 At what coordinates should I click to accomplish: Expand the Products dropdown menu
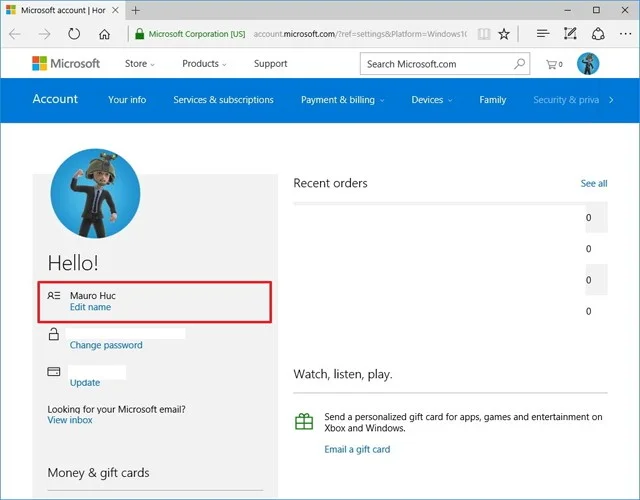[204, 64]
